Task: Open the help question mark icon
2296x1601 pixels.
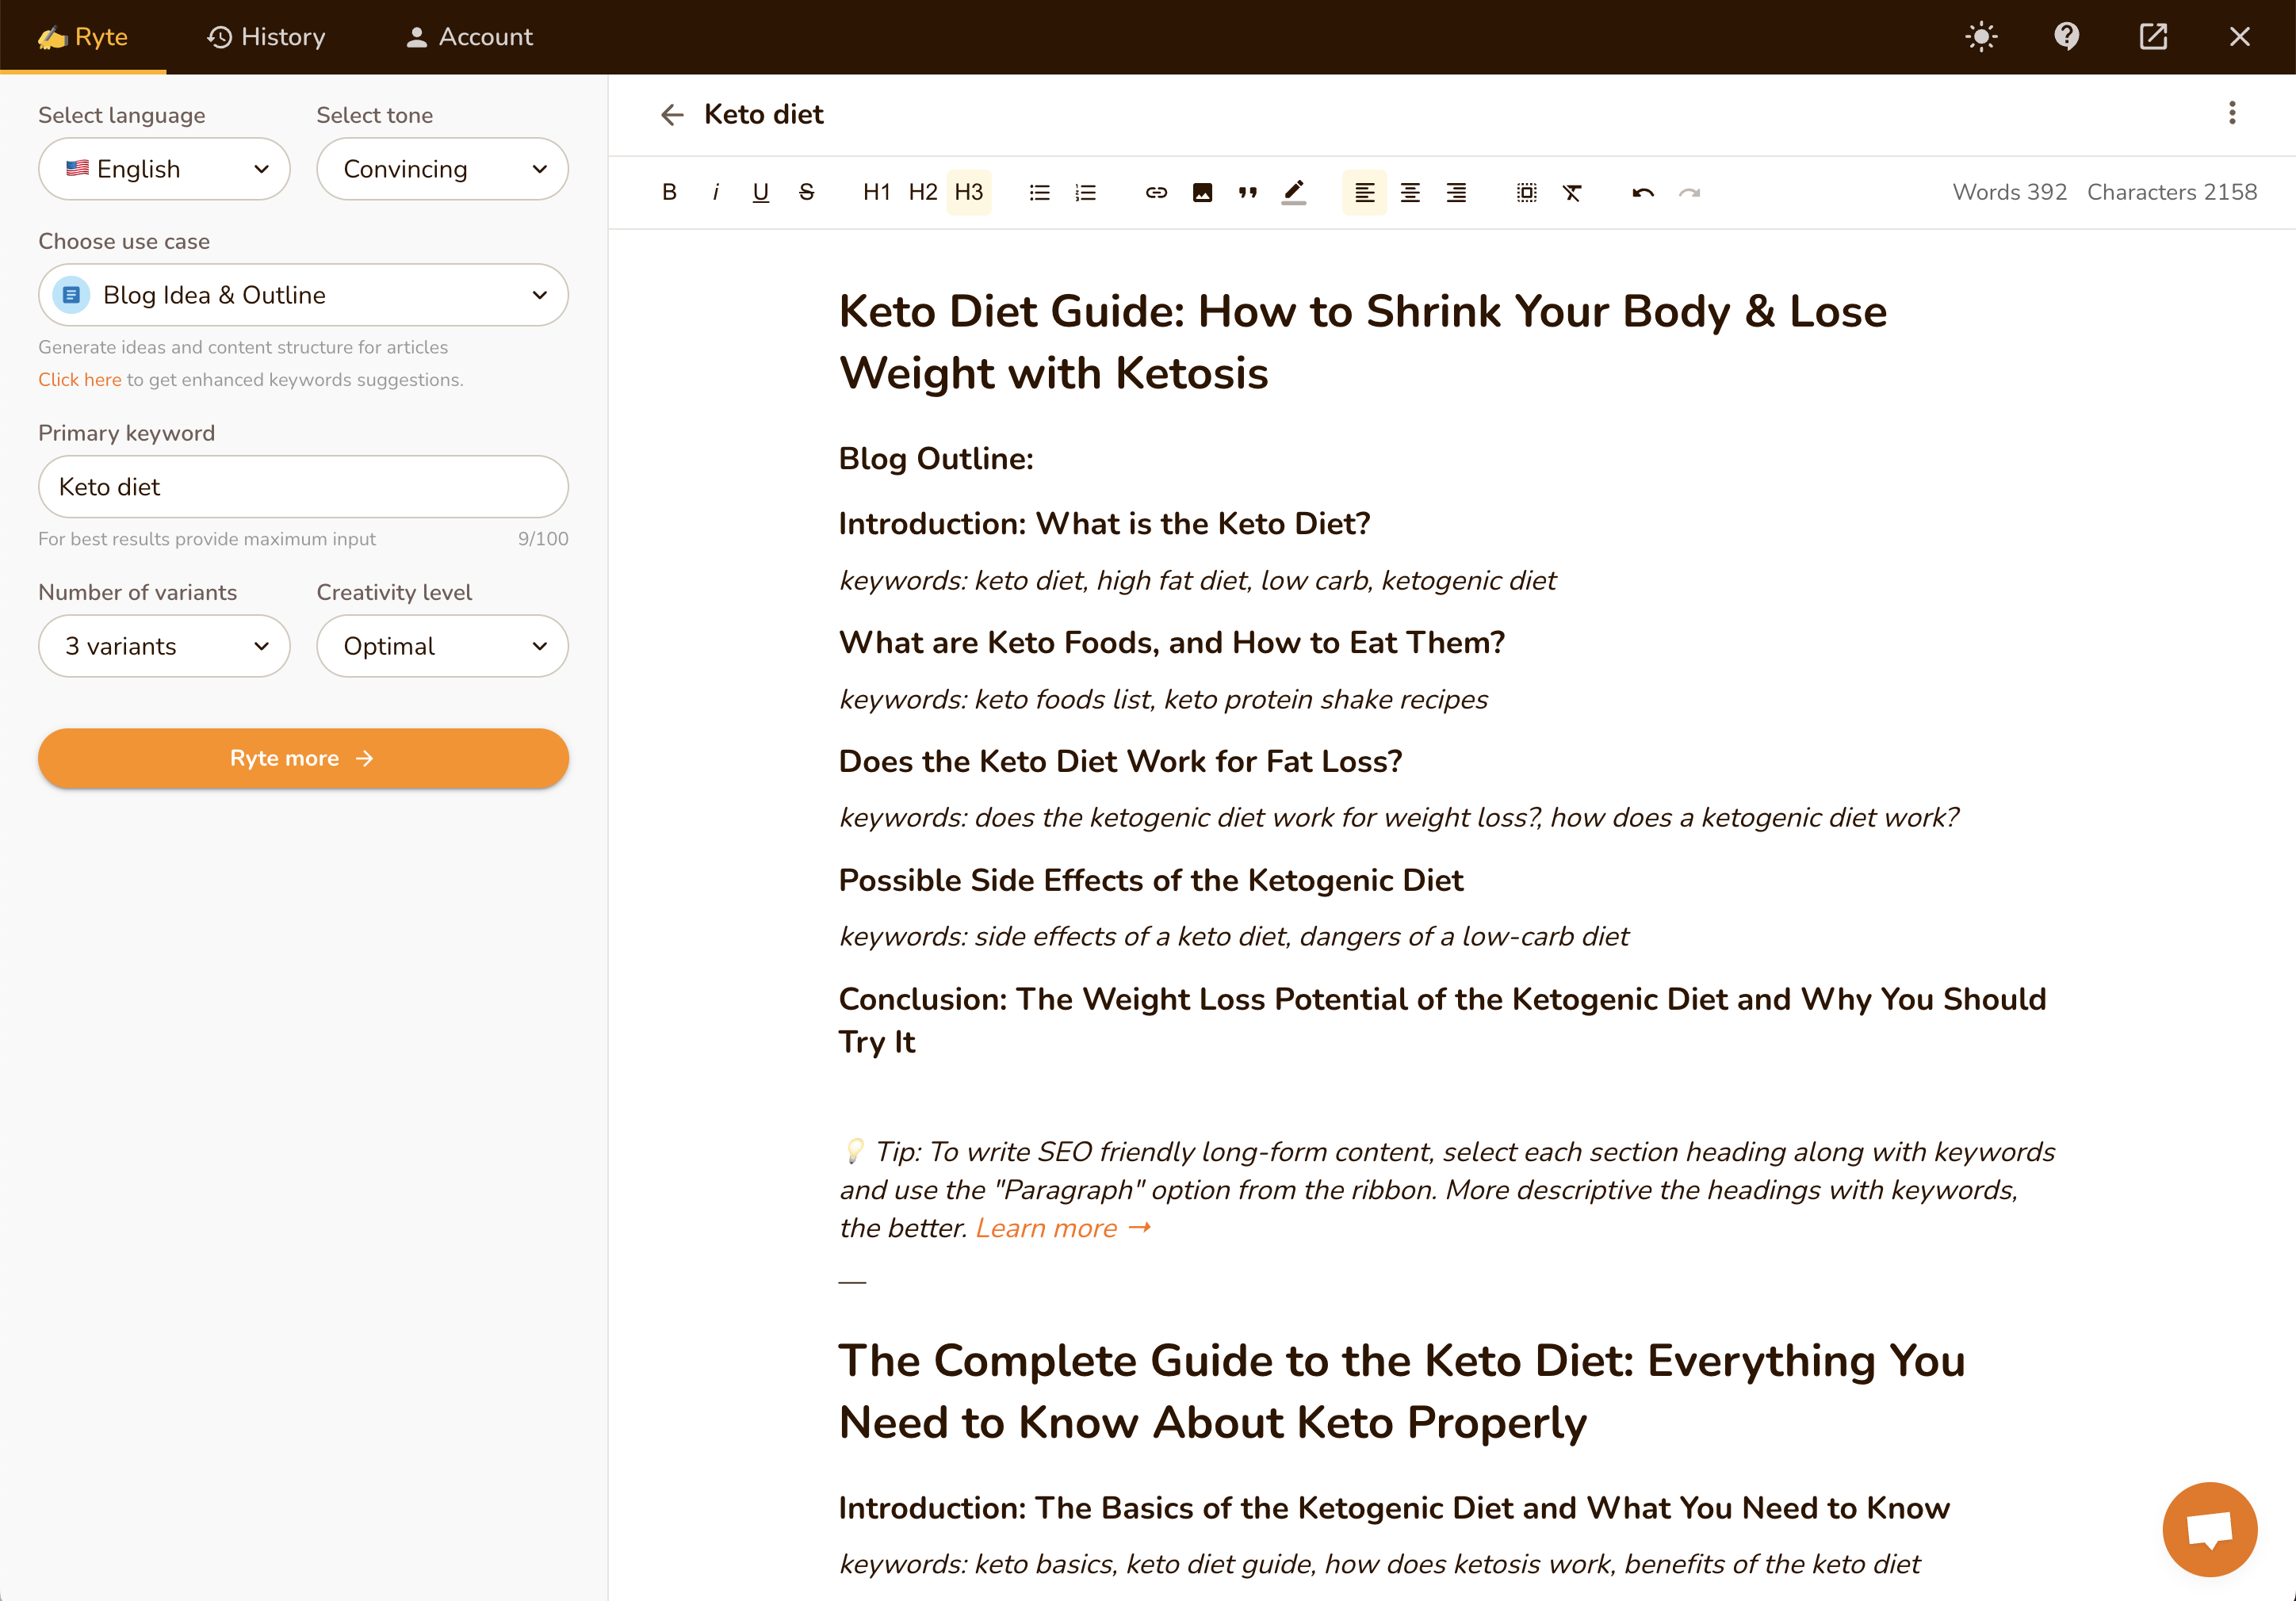Action: tap(2067, 37)
